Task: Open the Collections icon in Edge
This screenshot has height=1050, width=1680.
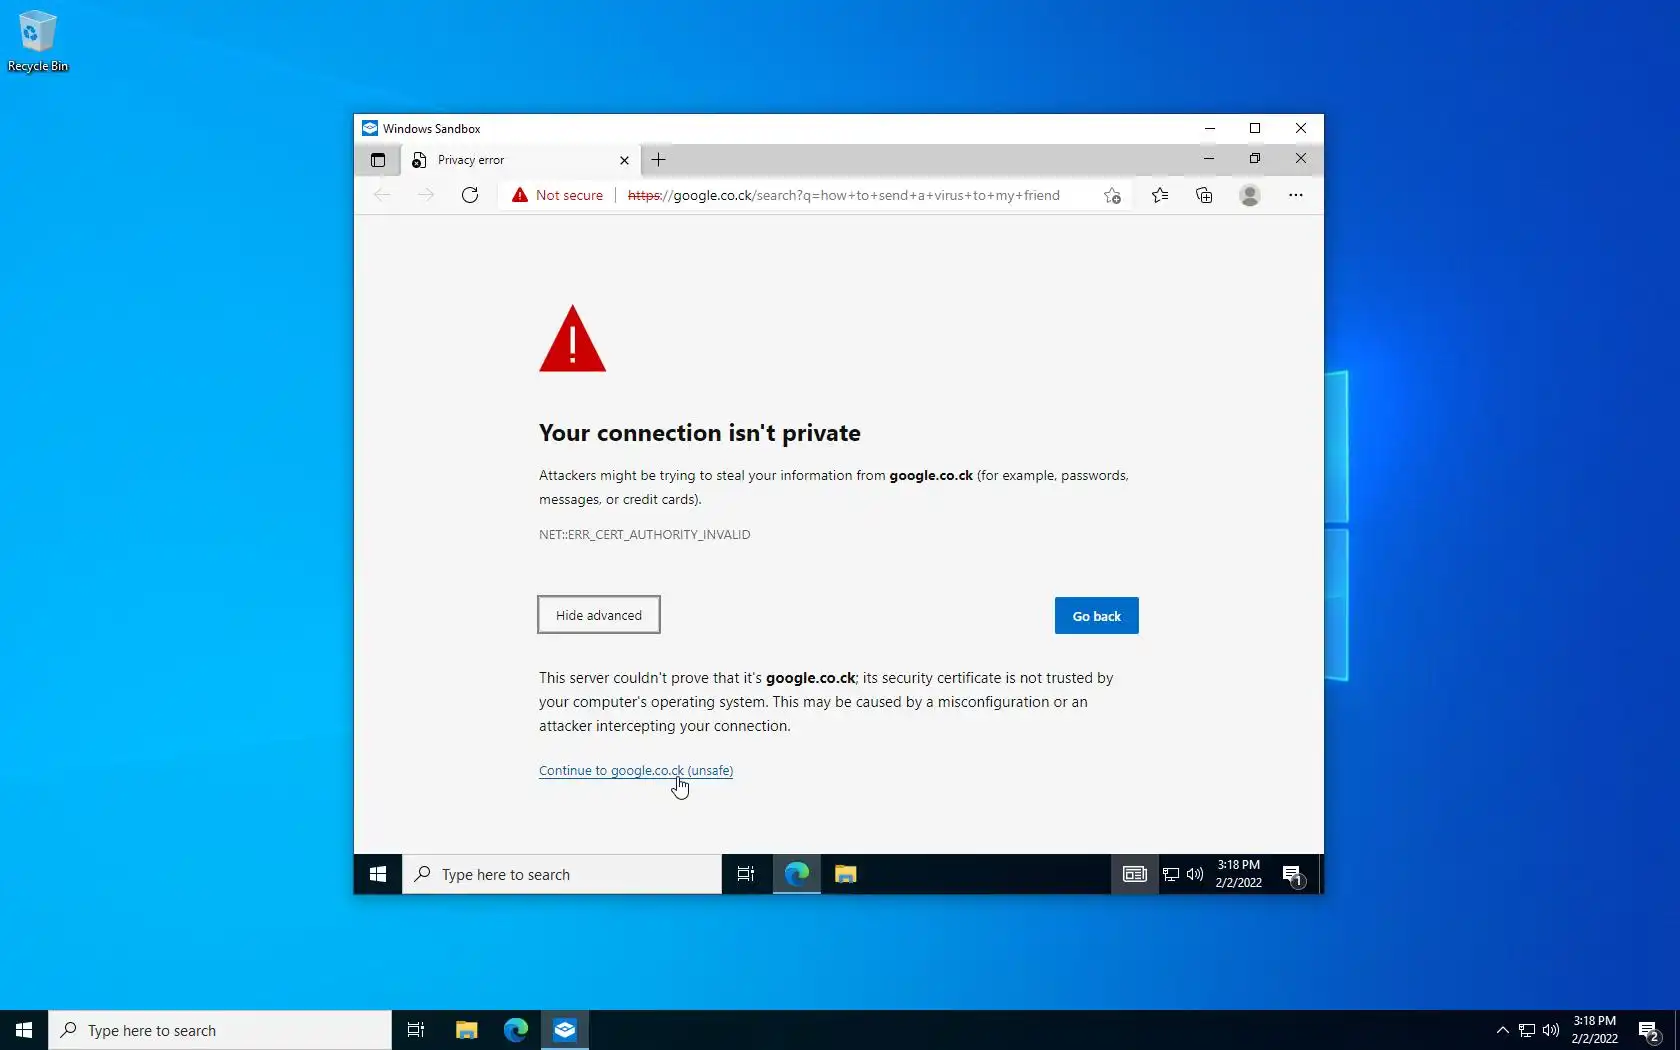Action: [1204, 195]
